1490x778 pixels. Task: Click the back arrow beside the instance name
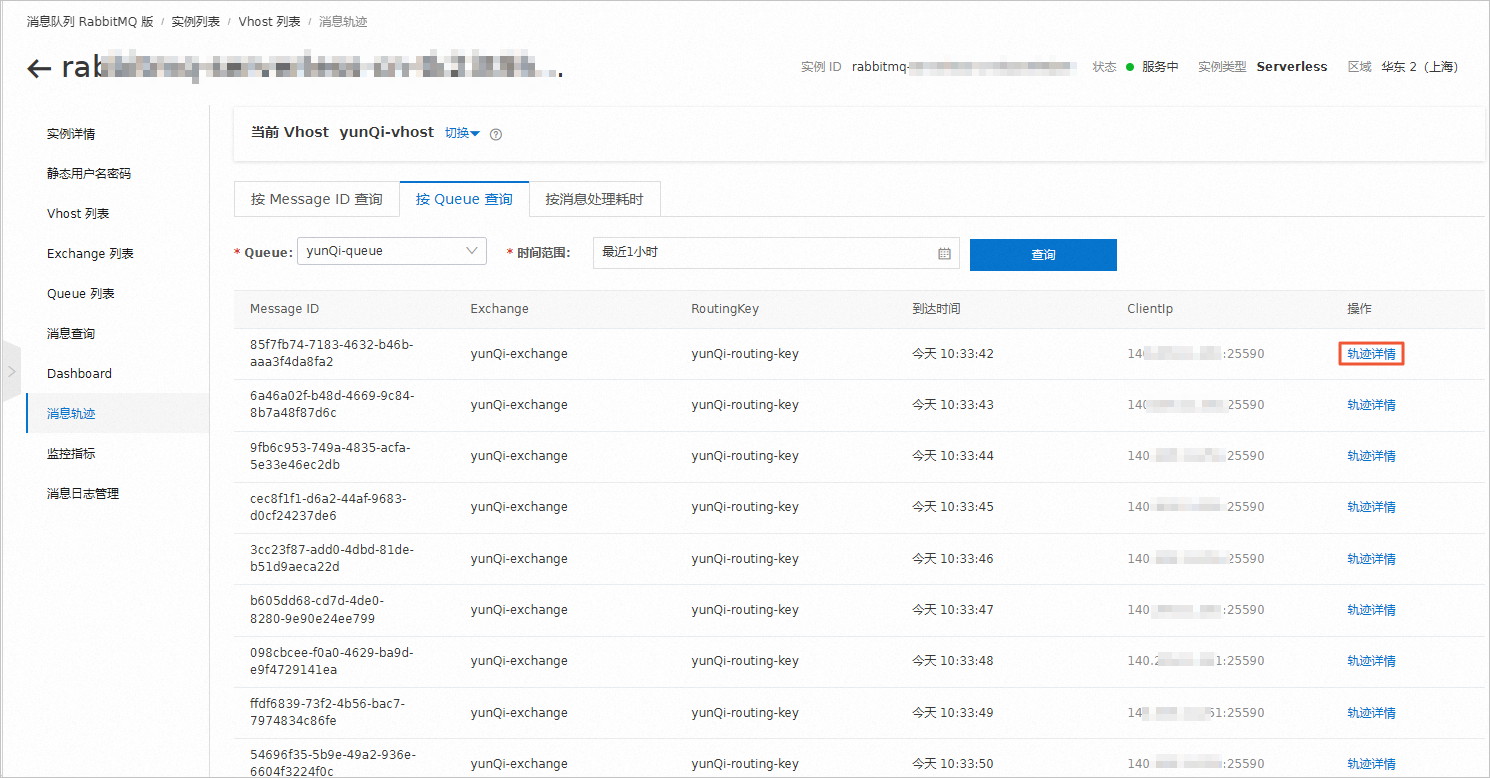coord(39,68)
